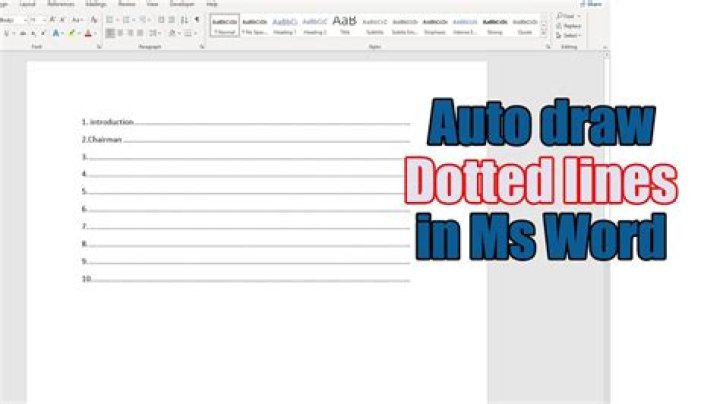
Task: Open the Change Case Aa menu
Action: click(x=77, y=20)
